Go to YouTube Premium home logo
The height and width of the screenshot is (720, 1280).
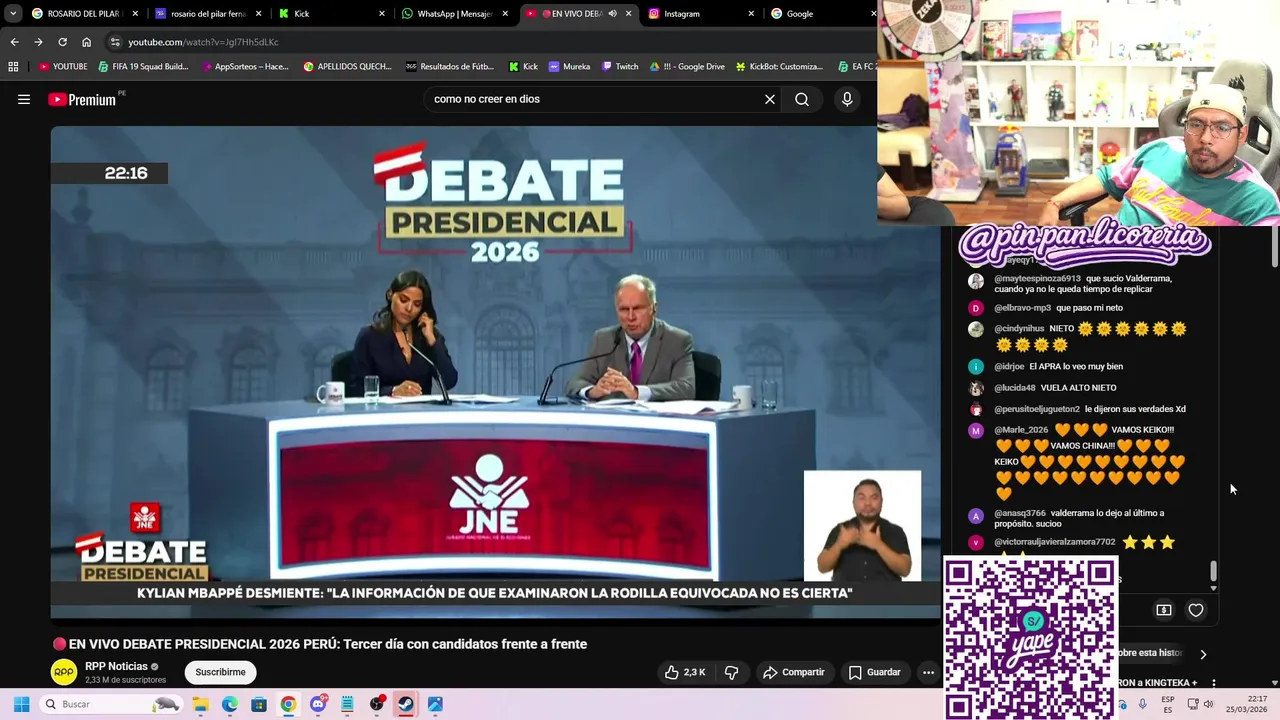(x=82, y=99)
